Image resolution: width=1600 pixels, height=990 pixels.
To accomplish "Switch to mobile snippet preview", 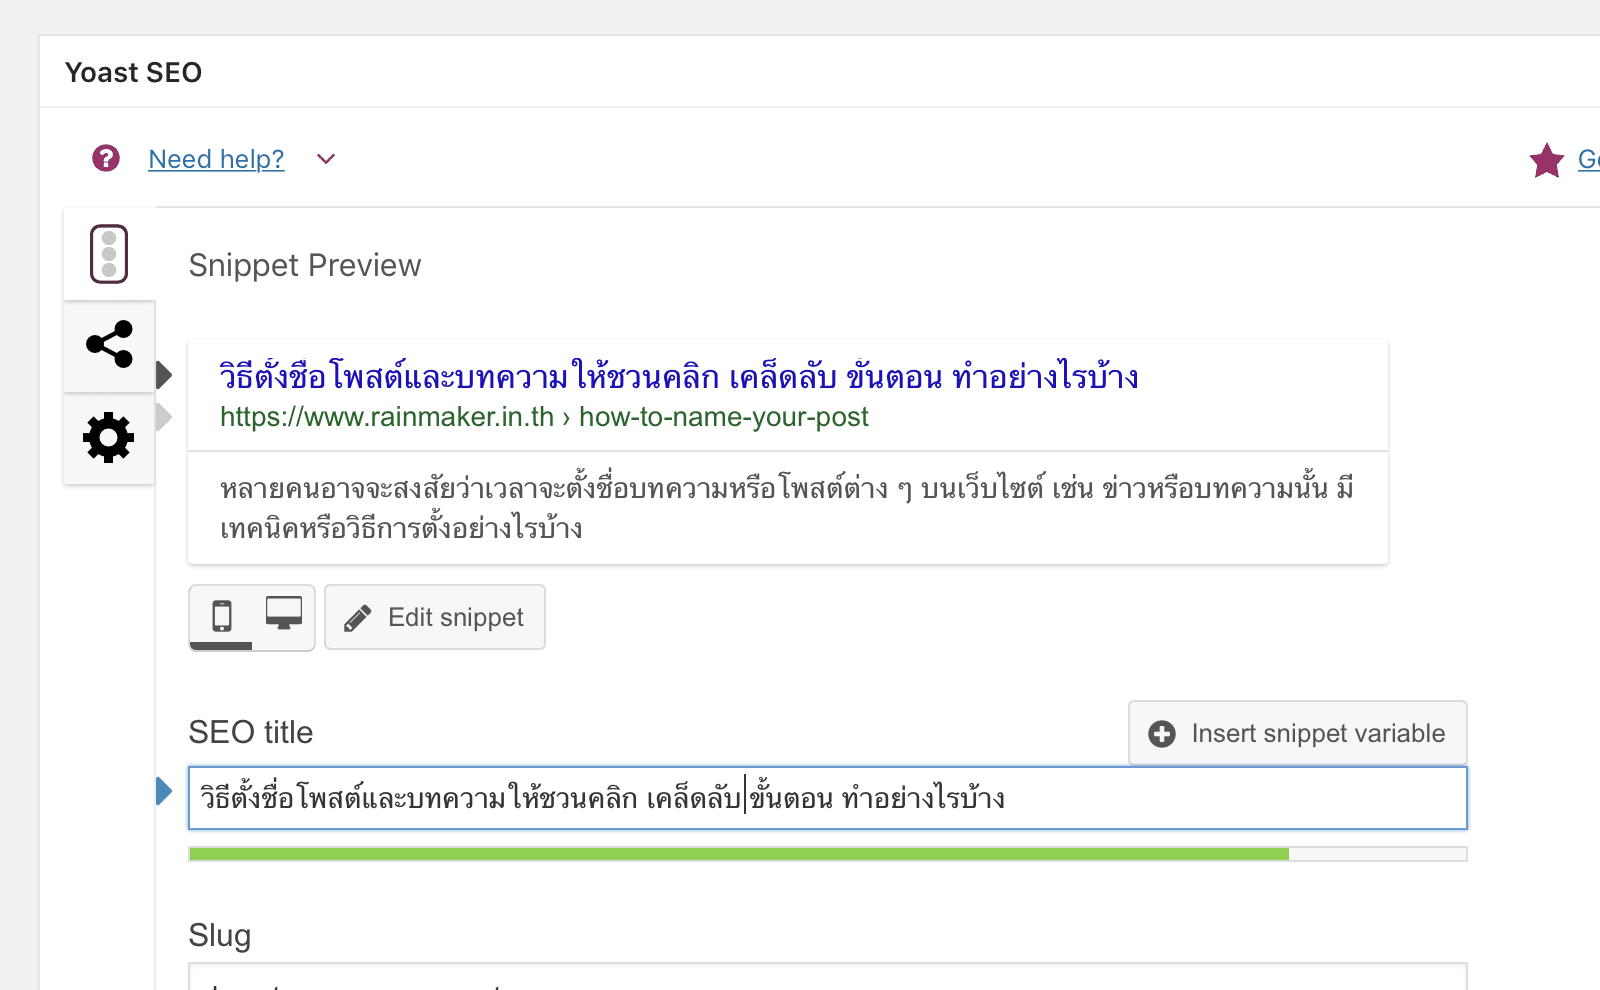I will click(x=222, y=616).
